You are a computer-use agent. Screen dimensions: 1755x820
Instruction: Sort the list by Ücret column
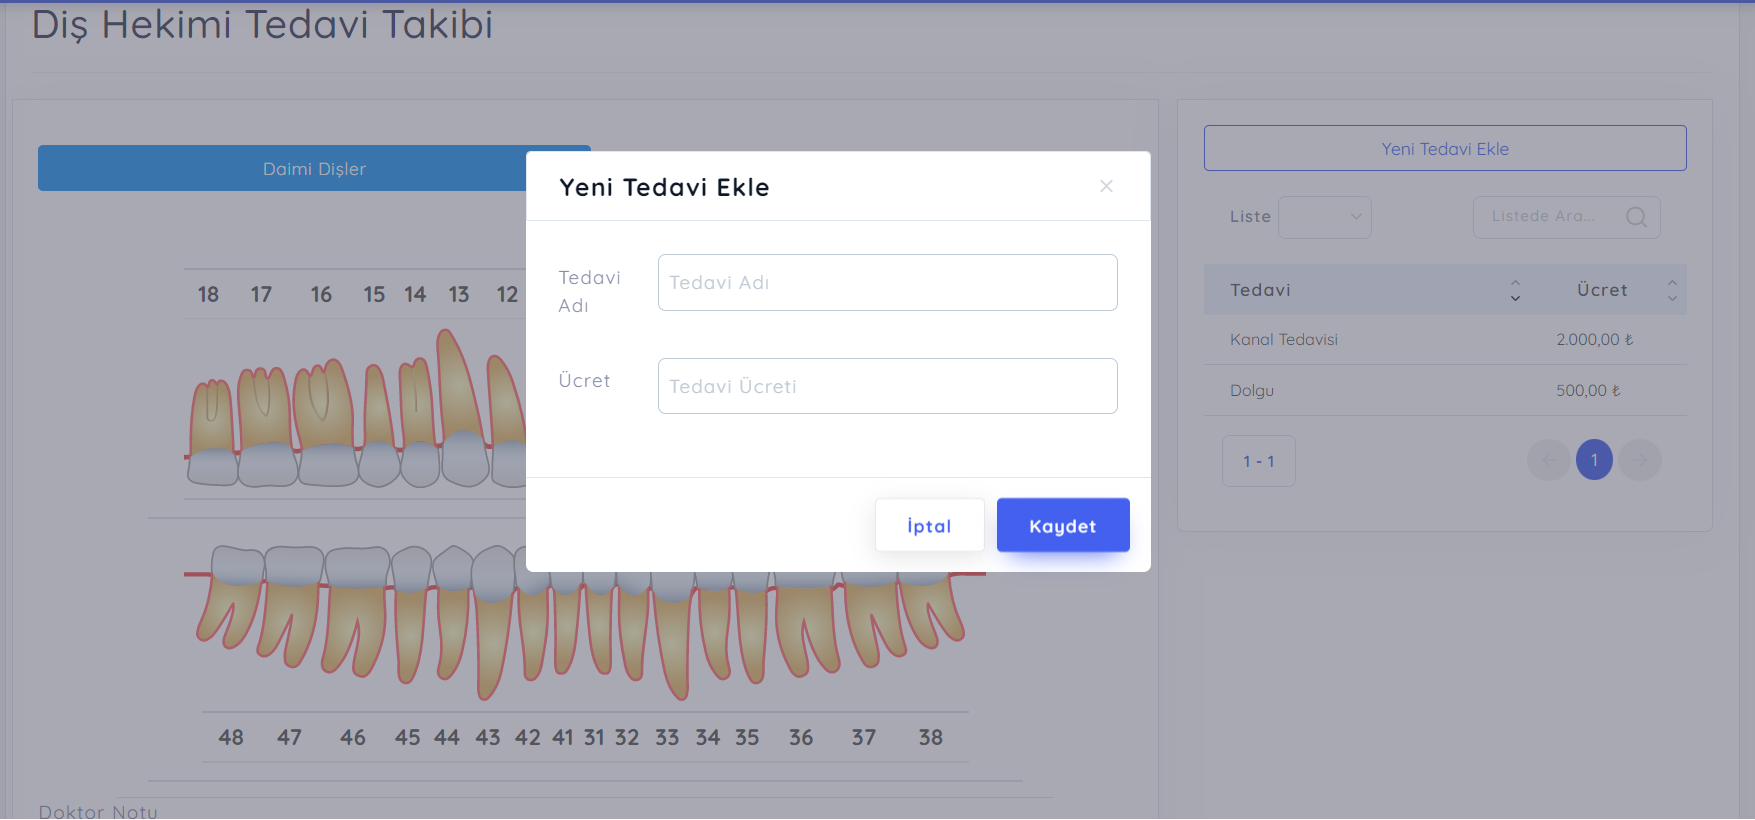tap(1672, 290)
